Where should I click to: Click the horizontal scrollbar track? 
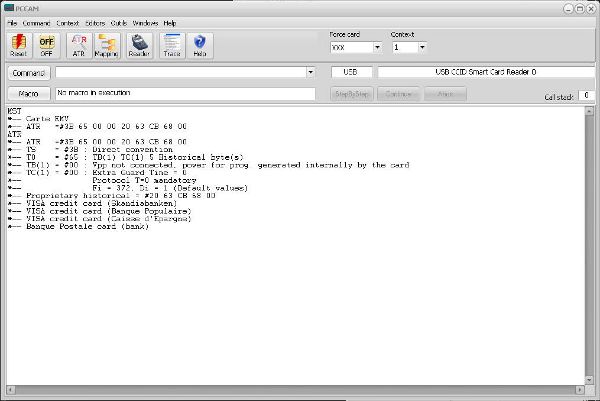coord(295,390)
